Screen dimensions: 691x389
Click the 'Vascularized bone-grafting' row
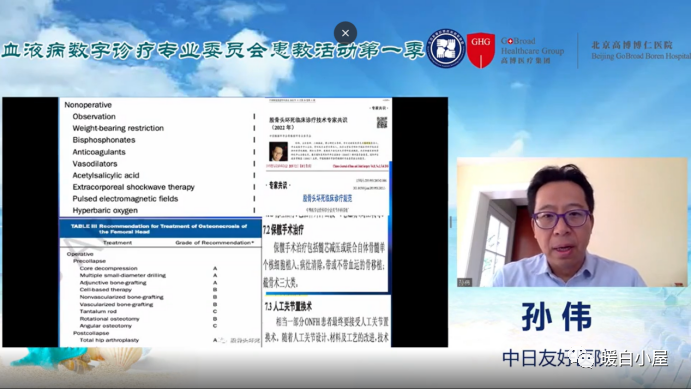point(149,304)
